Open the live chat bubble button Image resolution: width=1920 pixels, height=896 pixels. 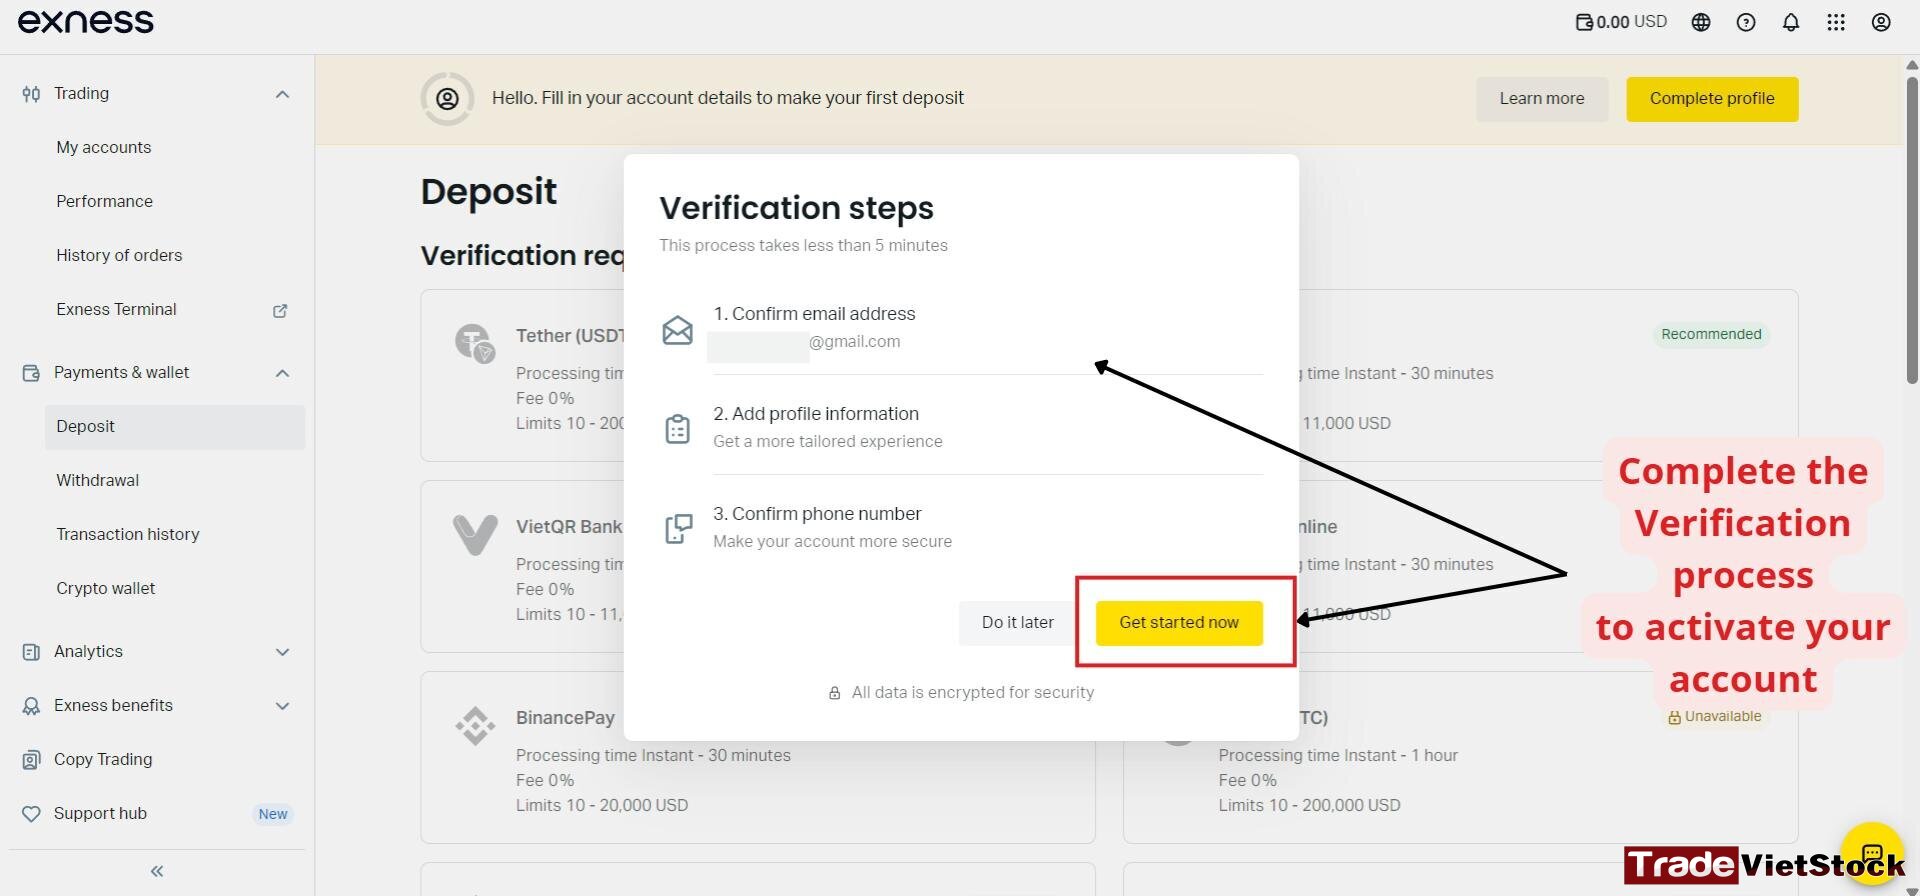click(x=1872, y=853)
